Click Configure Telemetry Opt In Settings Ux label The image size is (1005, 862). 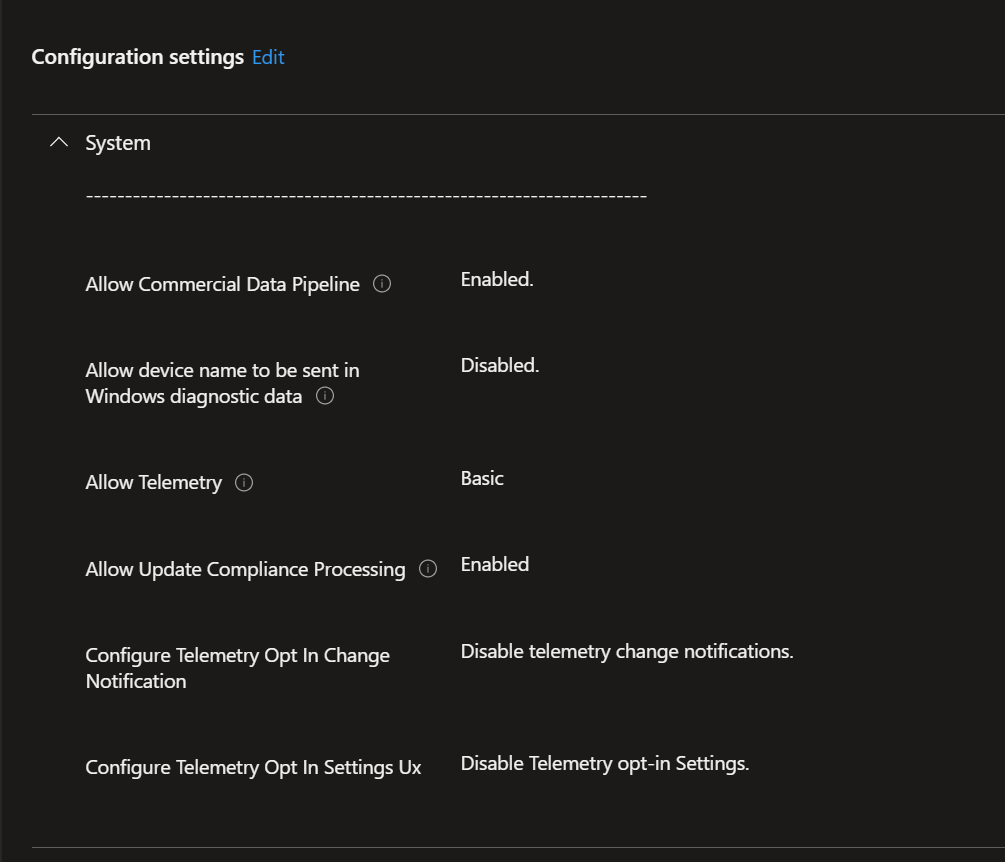click(x=253, y=767)
